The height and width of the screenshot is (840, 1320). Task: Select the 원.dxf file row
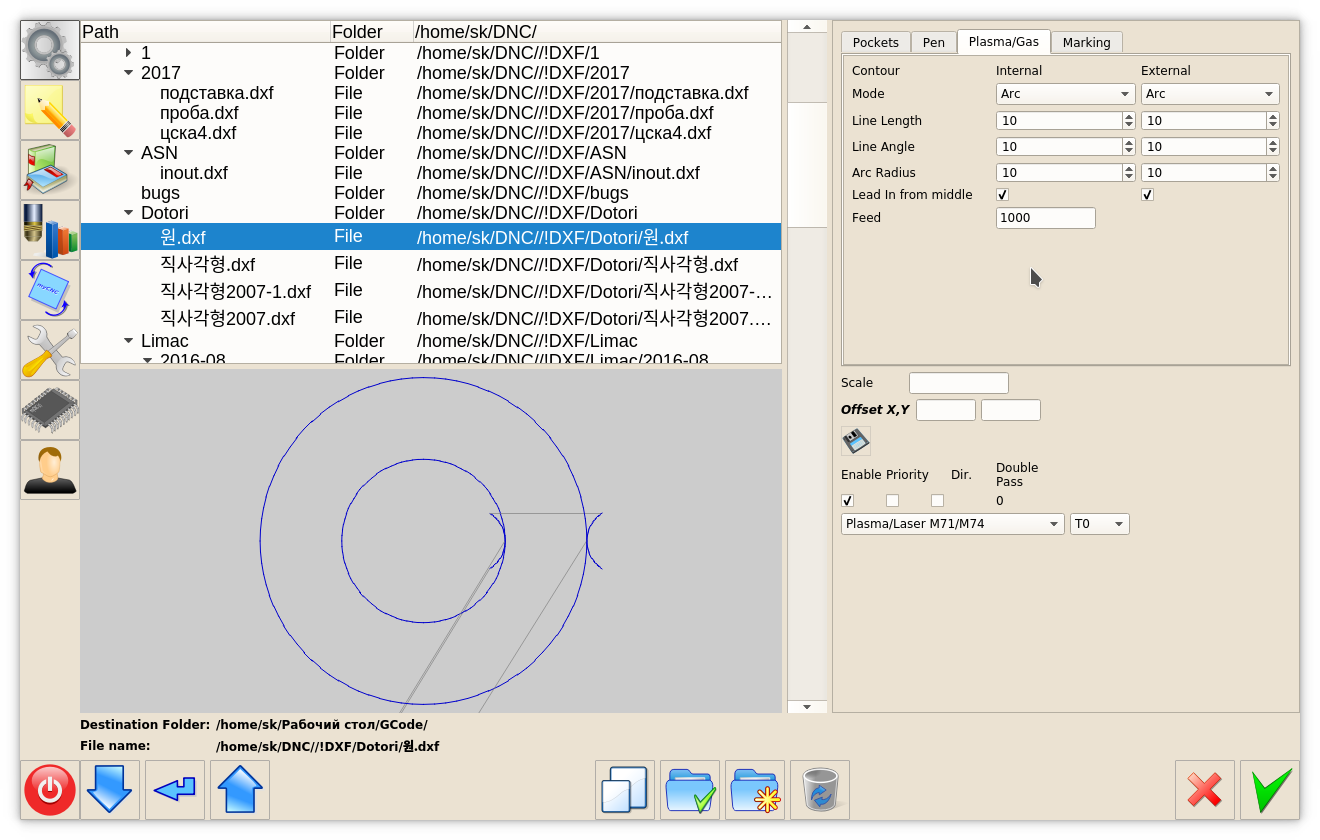[431, 237]
